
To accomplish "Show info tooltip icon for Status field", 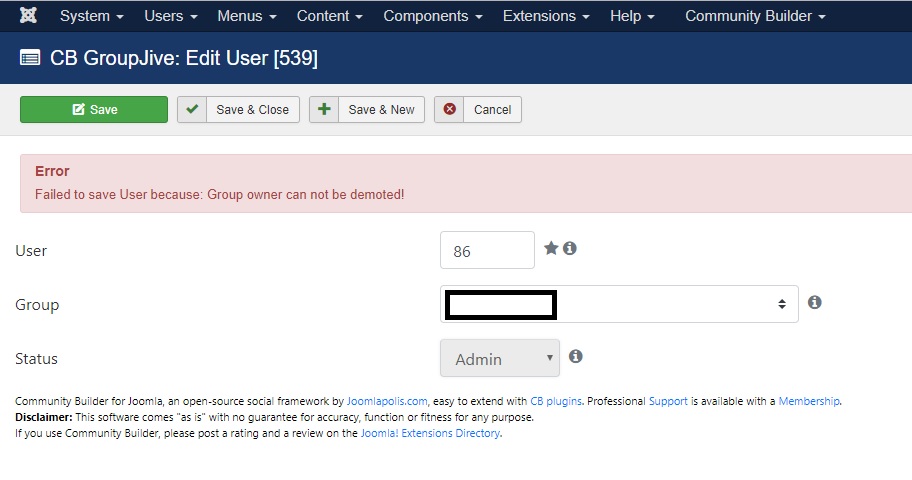I will tap(576, 356).
